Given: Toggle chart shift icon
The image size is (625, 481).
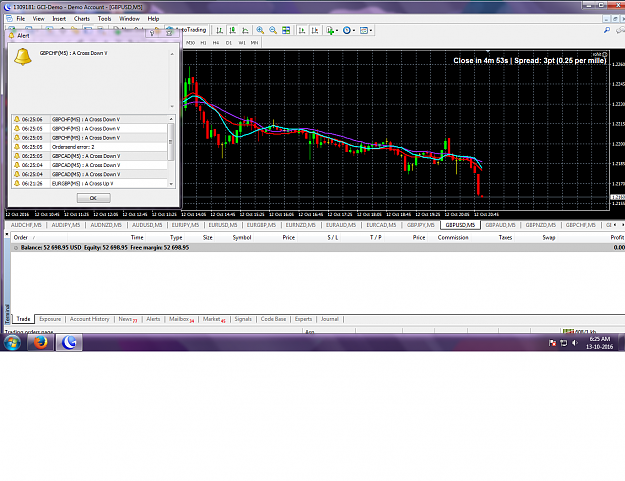Looking at the screenshot, I should (x=315, y=30).
